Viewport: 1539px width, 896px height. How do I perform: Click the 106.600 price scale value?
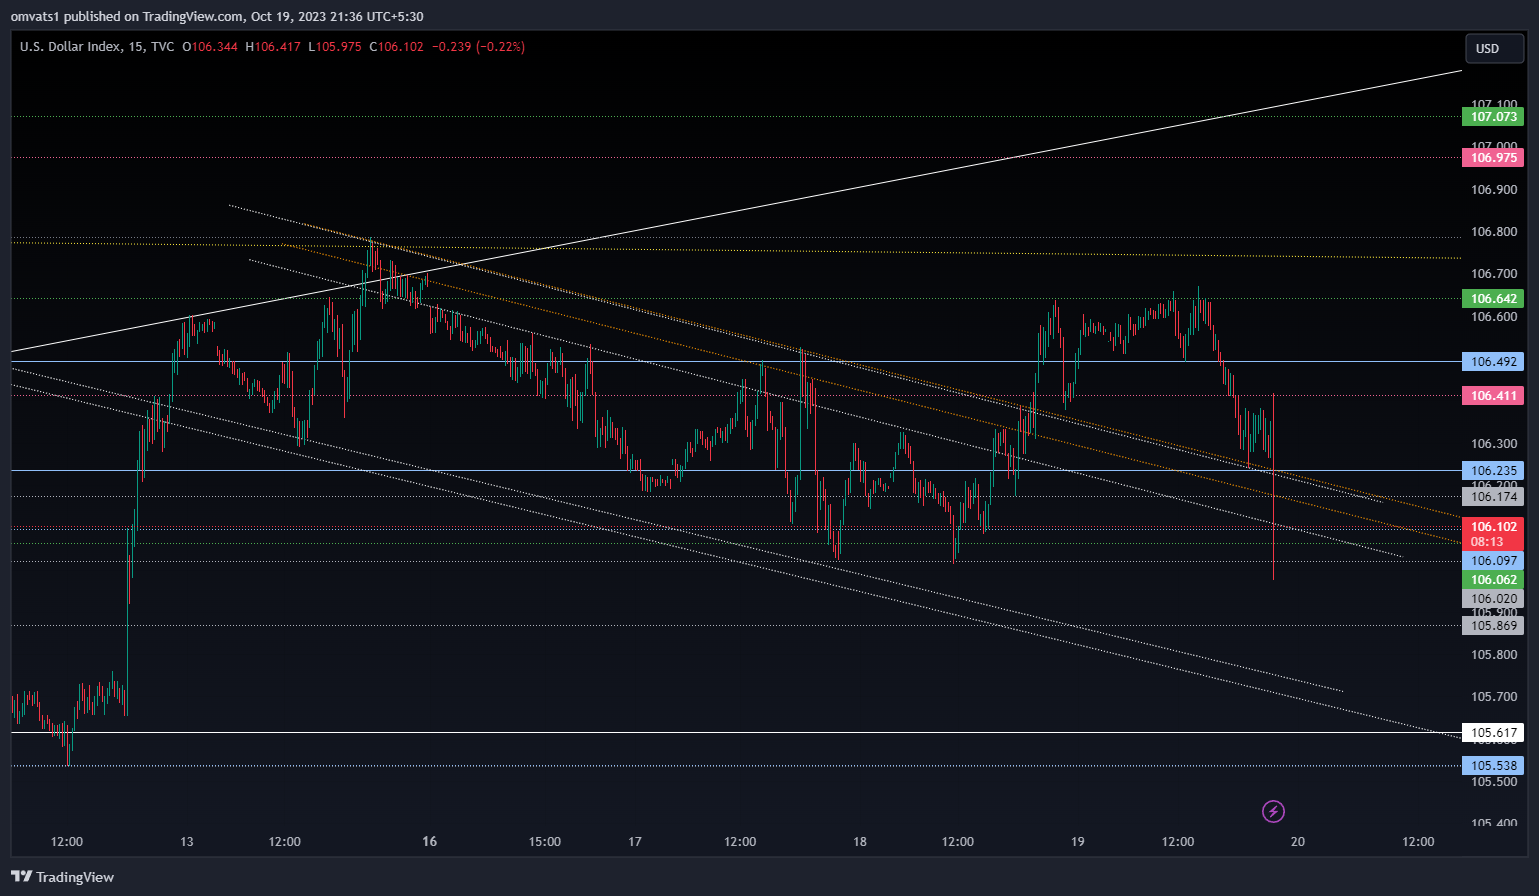[x=1494, y=317]
